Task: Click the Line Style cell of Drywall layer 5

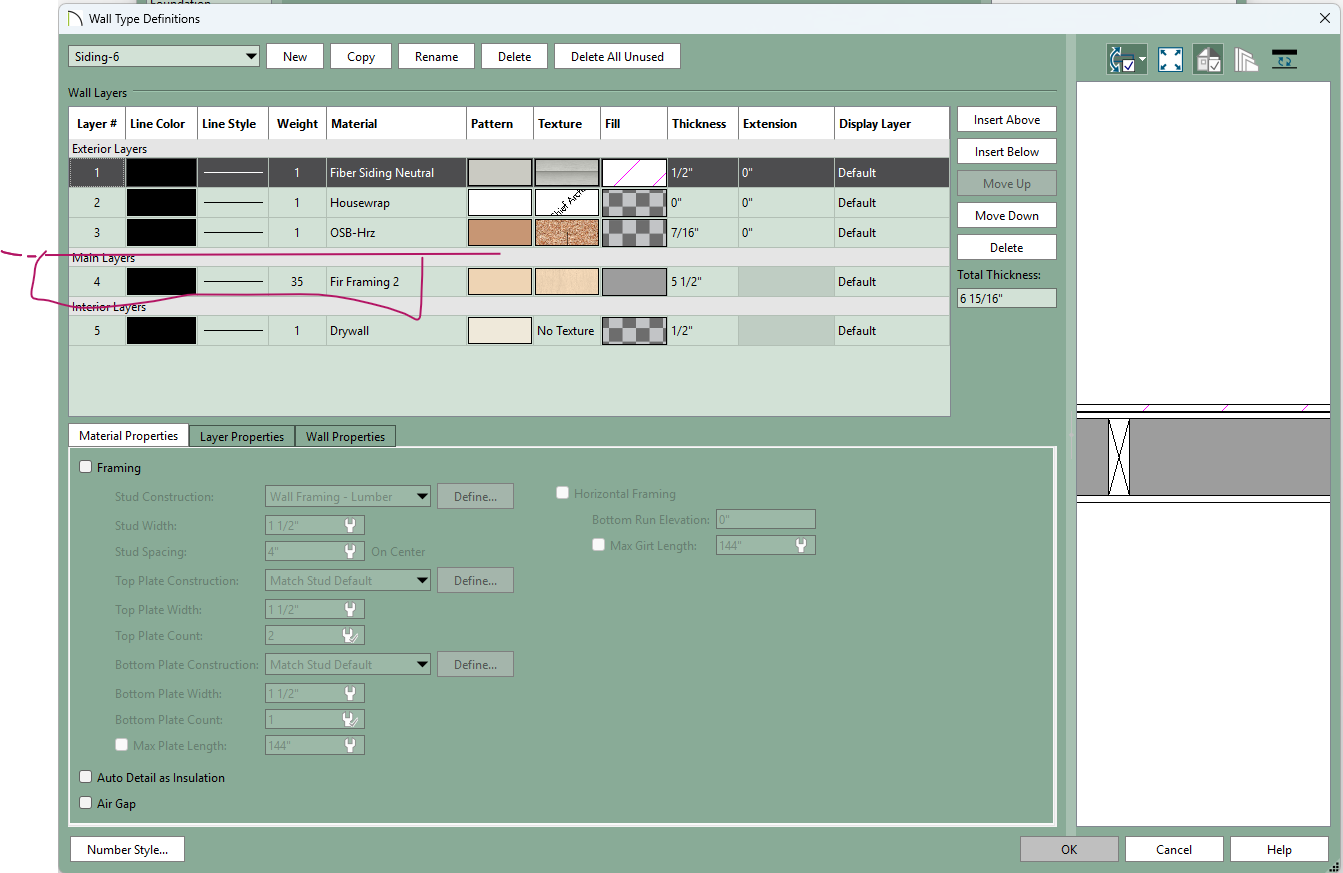Action: 233,330
